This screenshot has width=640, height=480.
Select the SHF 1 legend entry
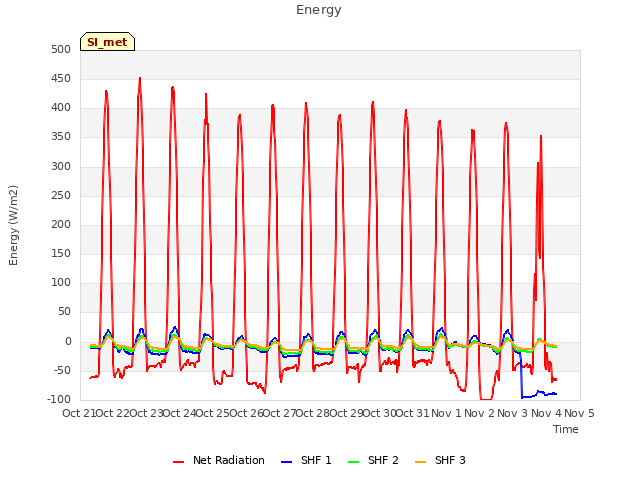(307, 460)
